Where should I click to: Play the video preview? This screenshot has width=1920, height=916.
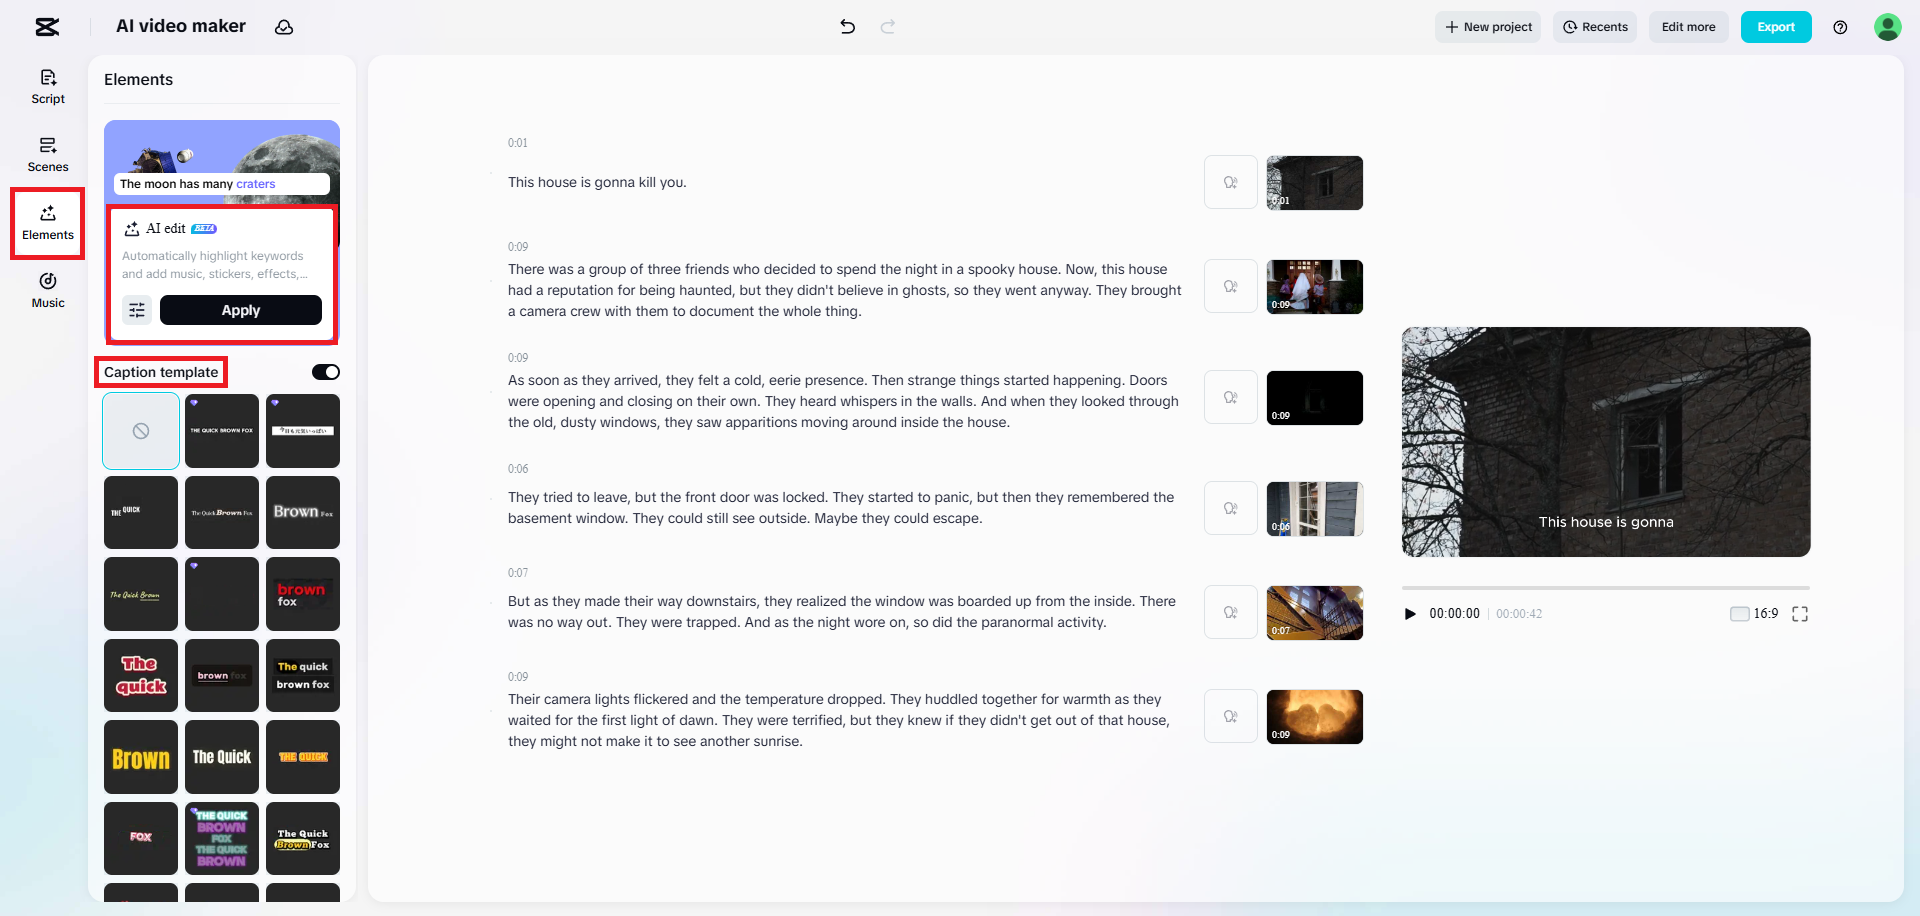(1410, 614)
